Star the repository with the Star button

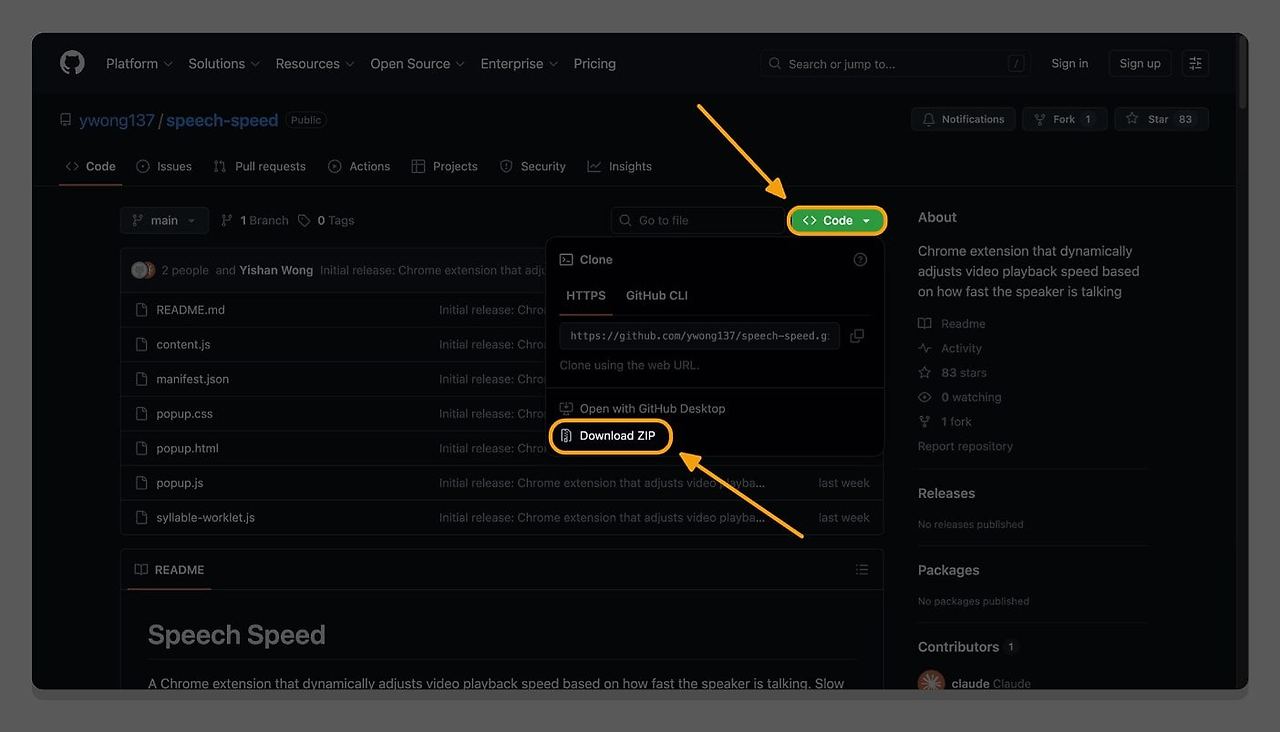1161,119
